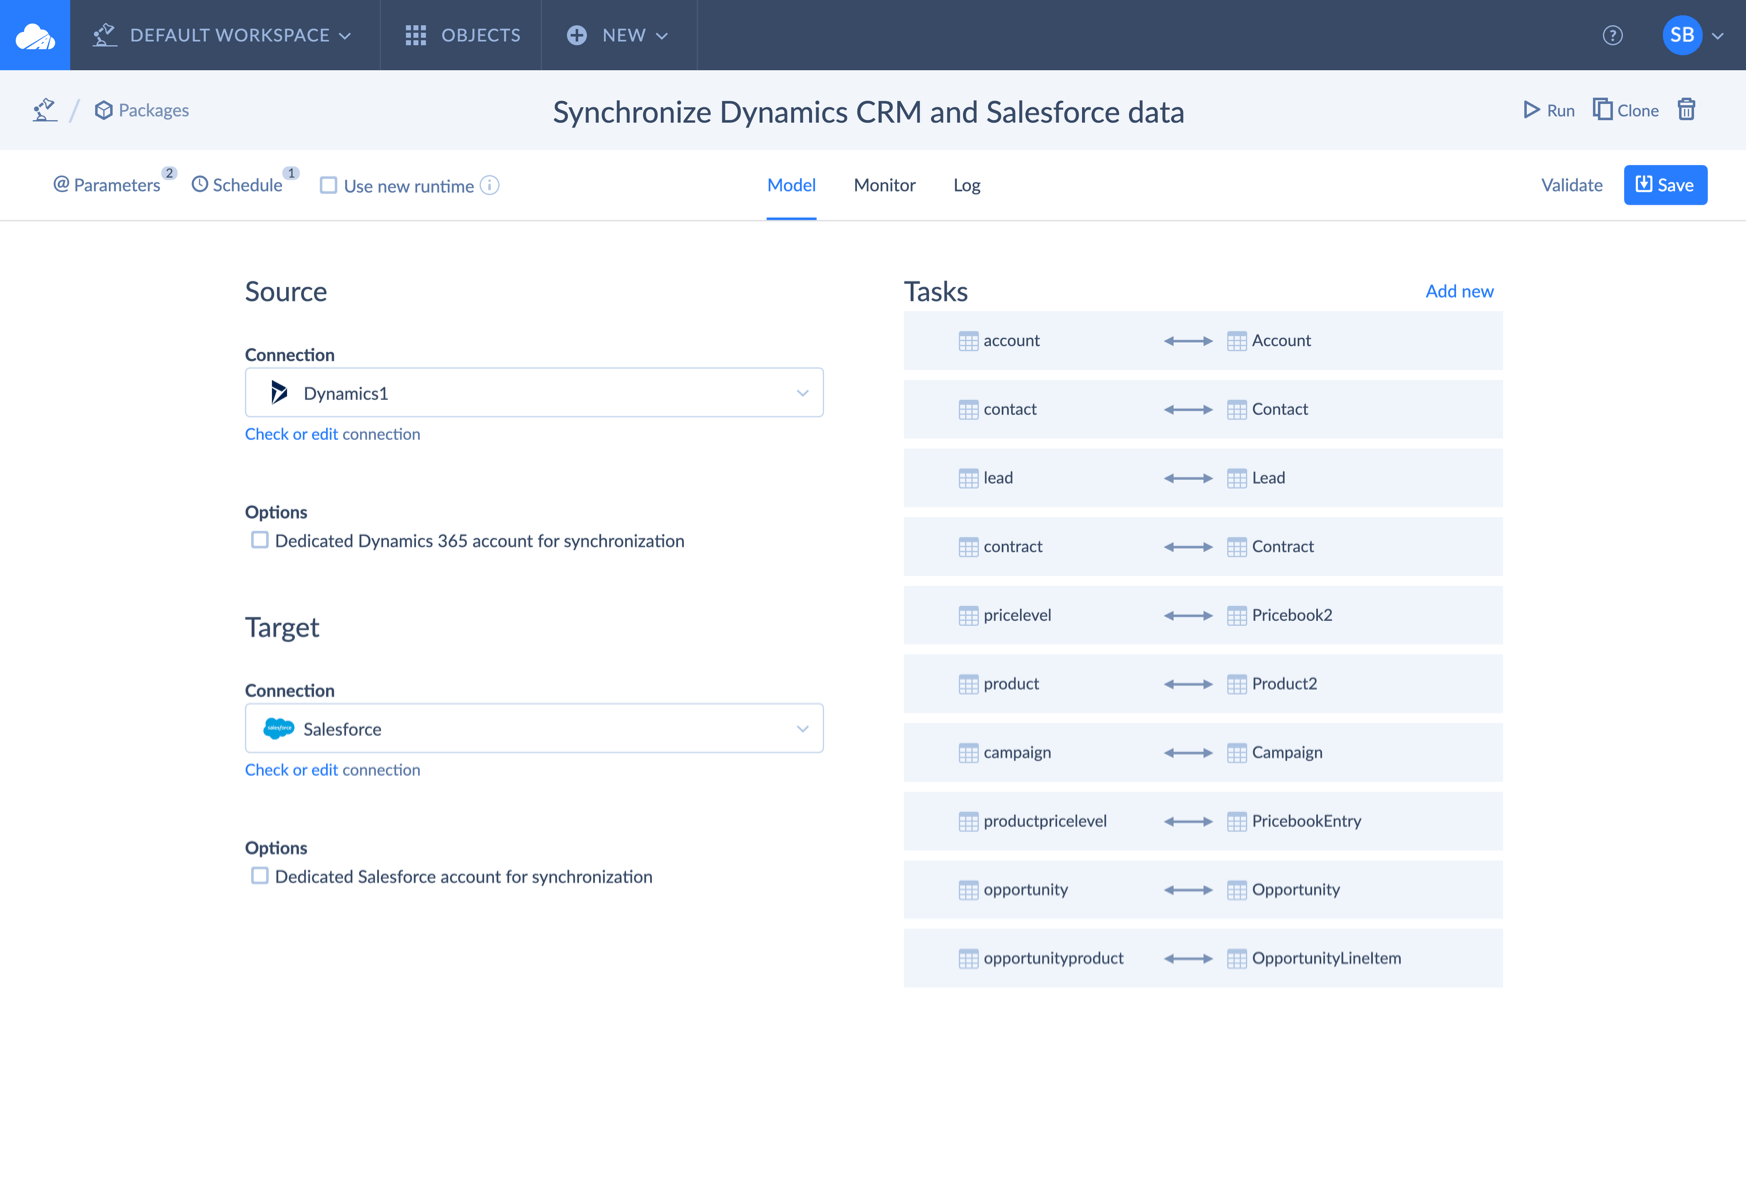This screenshot has height=1200, width=1746.
Task: Click Add new to create a task
Action: tap(1459, 291)
